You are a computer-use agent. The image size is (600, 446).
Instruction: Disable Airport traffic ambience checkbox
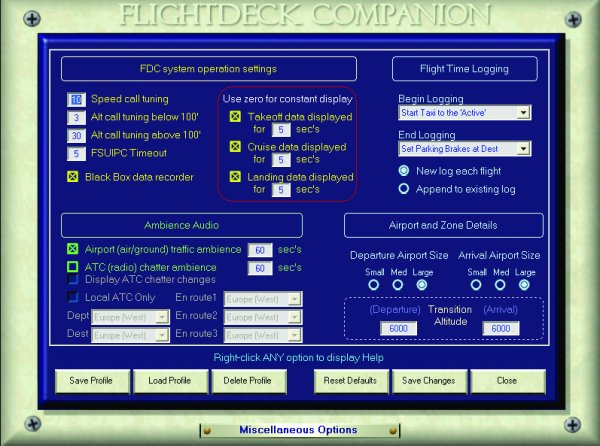pyautogui.click(x=73, y=249)
